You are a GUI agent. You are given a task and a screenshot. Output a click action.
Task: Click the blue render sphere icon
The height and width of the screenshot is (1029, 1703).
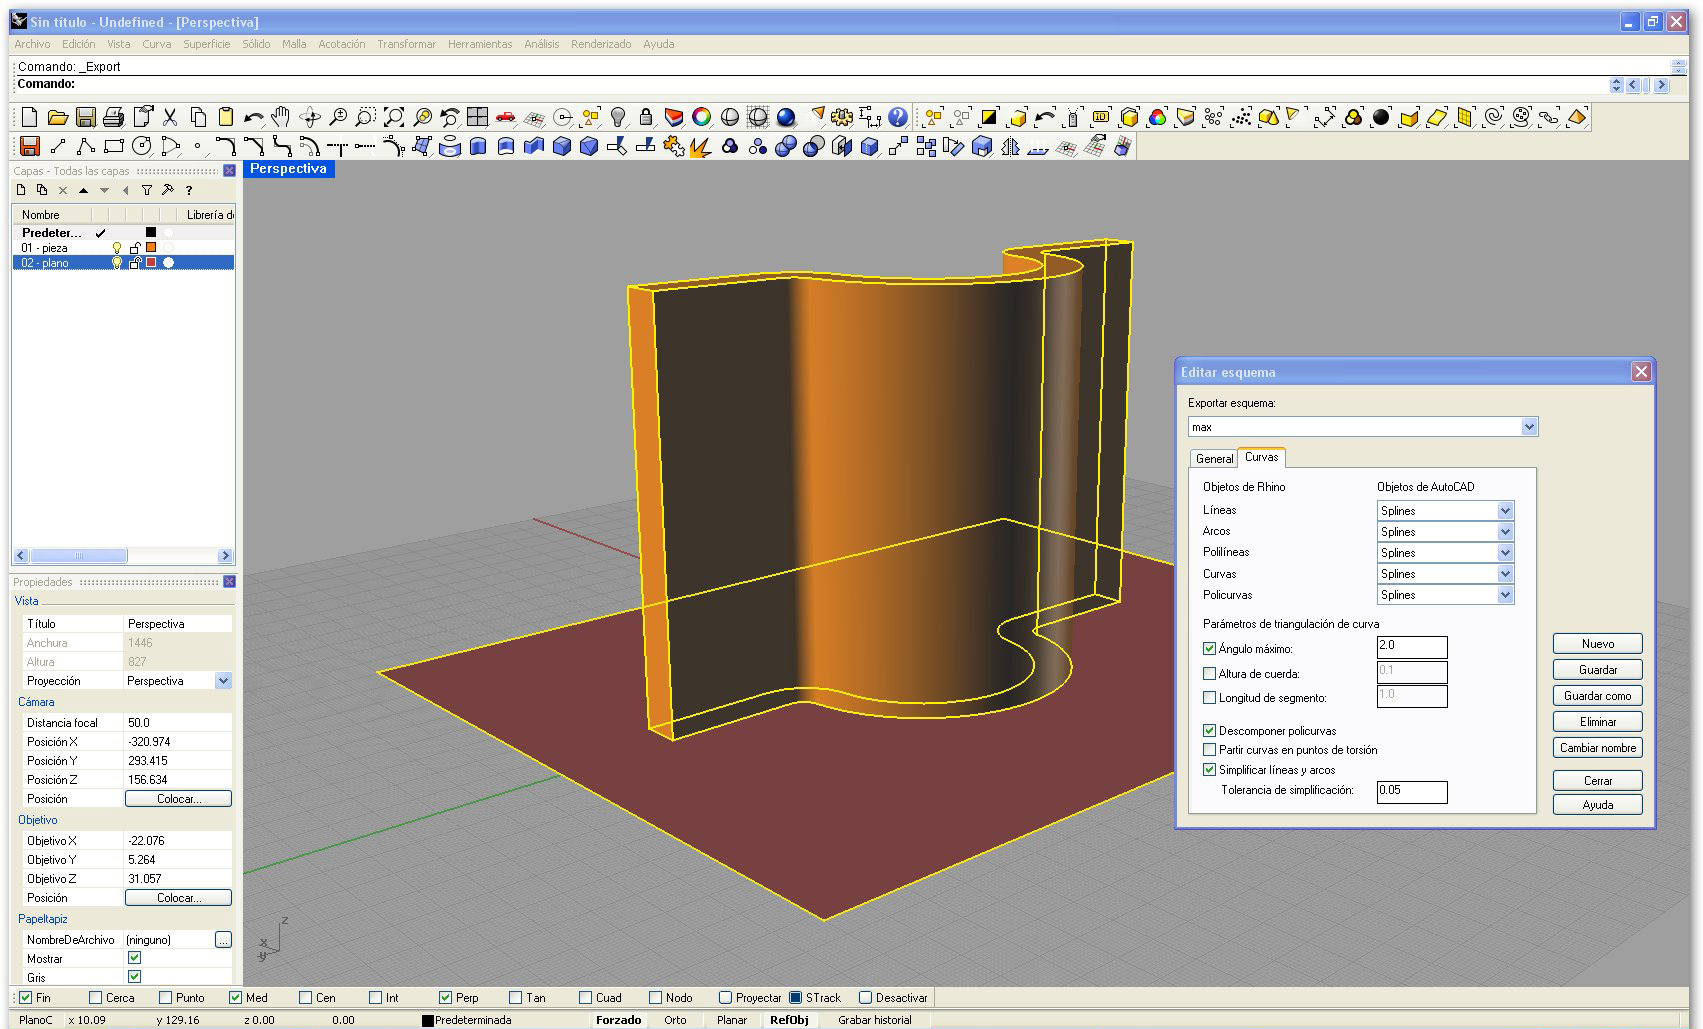coord(786,117)
